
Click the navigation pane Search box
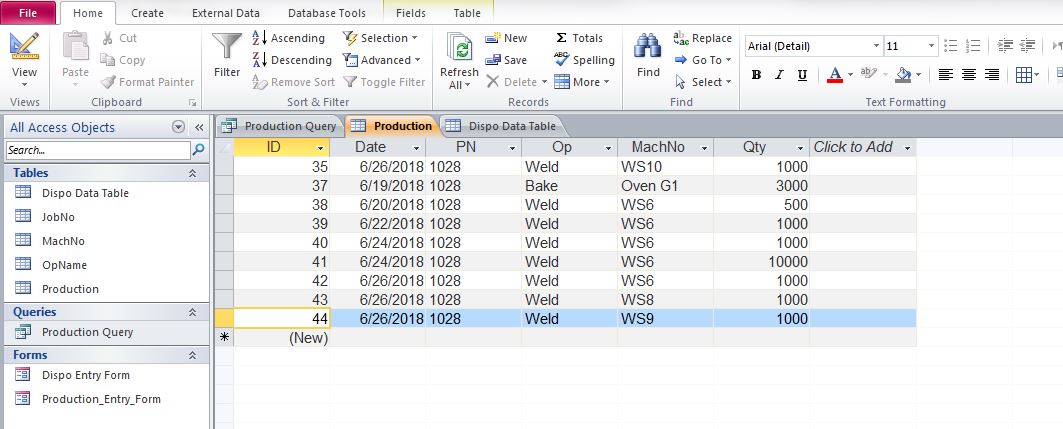pyautogui.click(x=97, y=150)
